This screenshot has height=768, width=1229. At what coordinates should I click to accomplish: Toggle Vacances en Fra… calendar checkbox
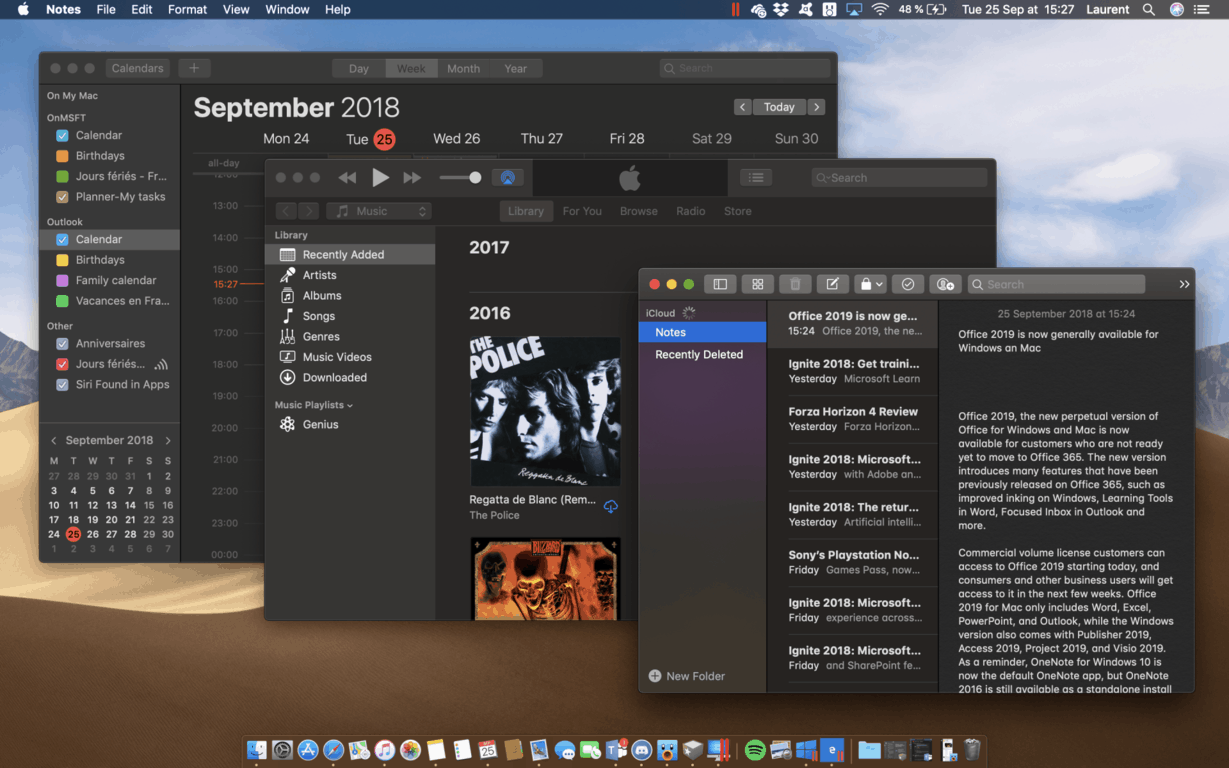[63, 301]
